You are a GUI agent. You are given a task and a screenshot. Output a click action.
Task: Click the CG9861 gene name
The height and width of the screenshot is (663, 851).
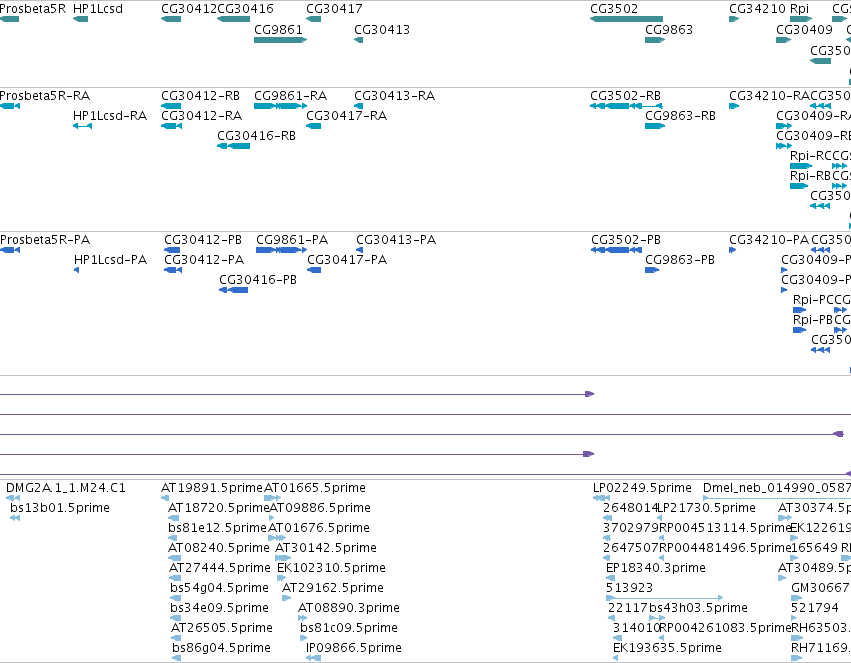278,29
